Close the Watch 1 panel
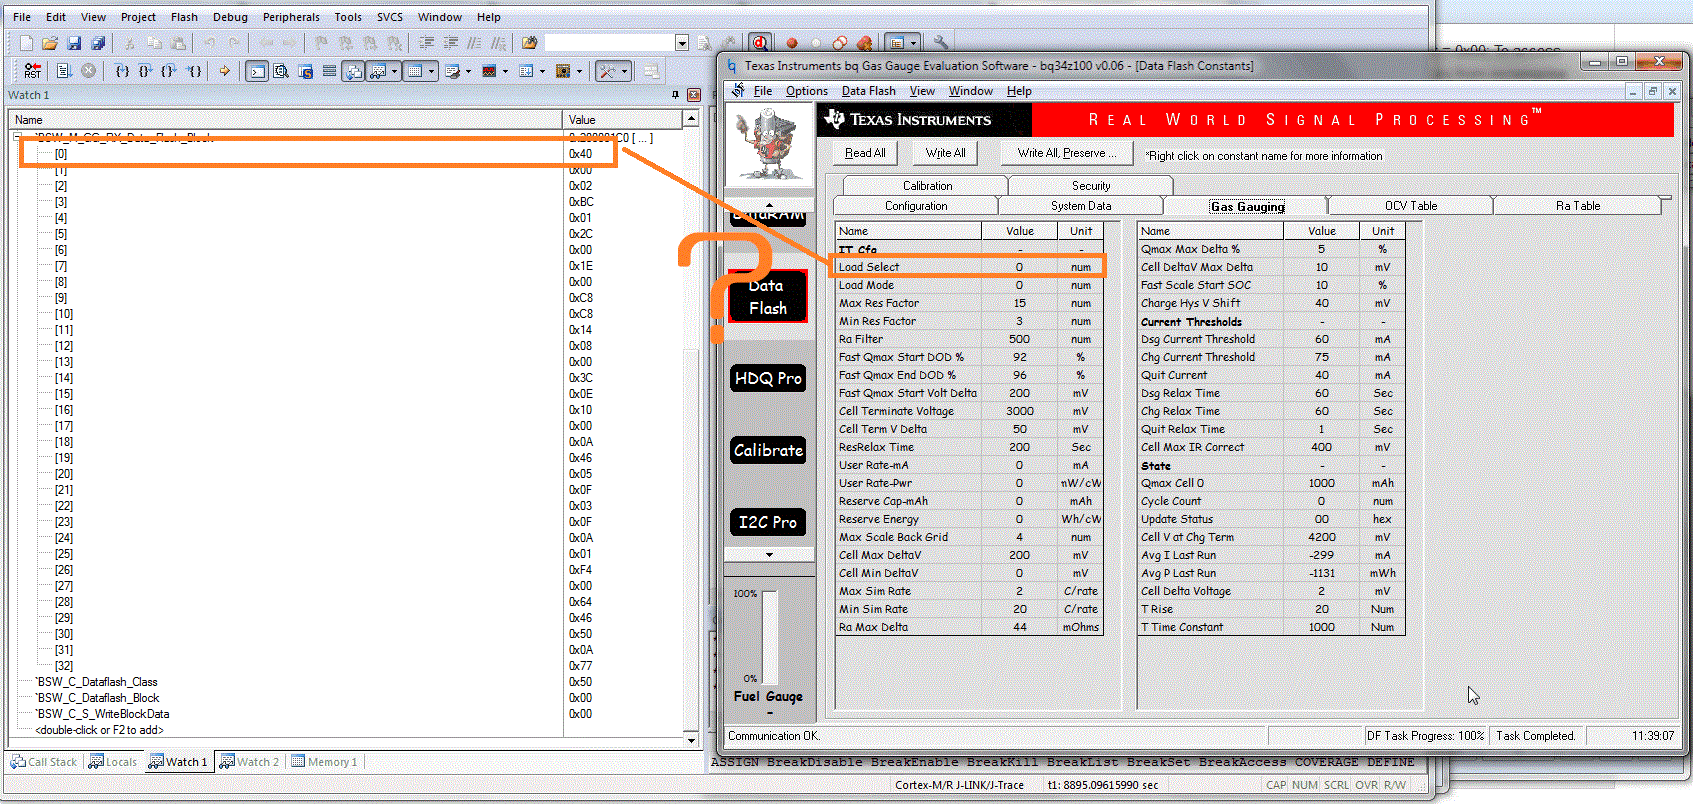The width and height of the screenshot is (1693, 804). pyautogui.click(x=694, y=95)
